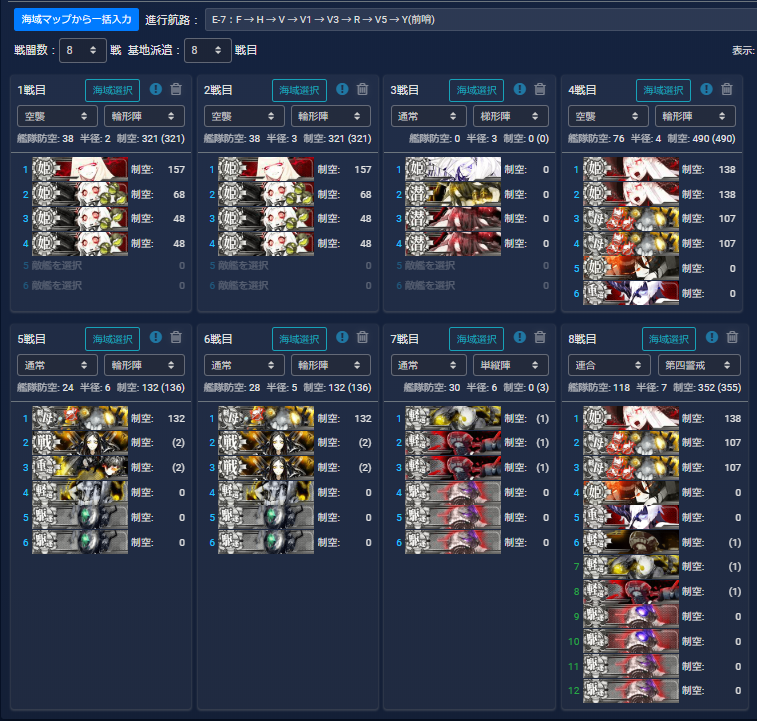Click 8戦目 summary text 制空: 352 (355)
The height and width of the screenshot is (721, 757).
point(707,387)
